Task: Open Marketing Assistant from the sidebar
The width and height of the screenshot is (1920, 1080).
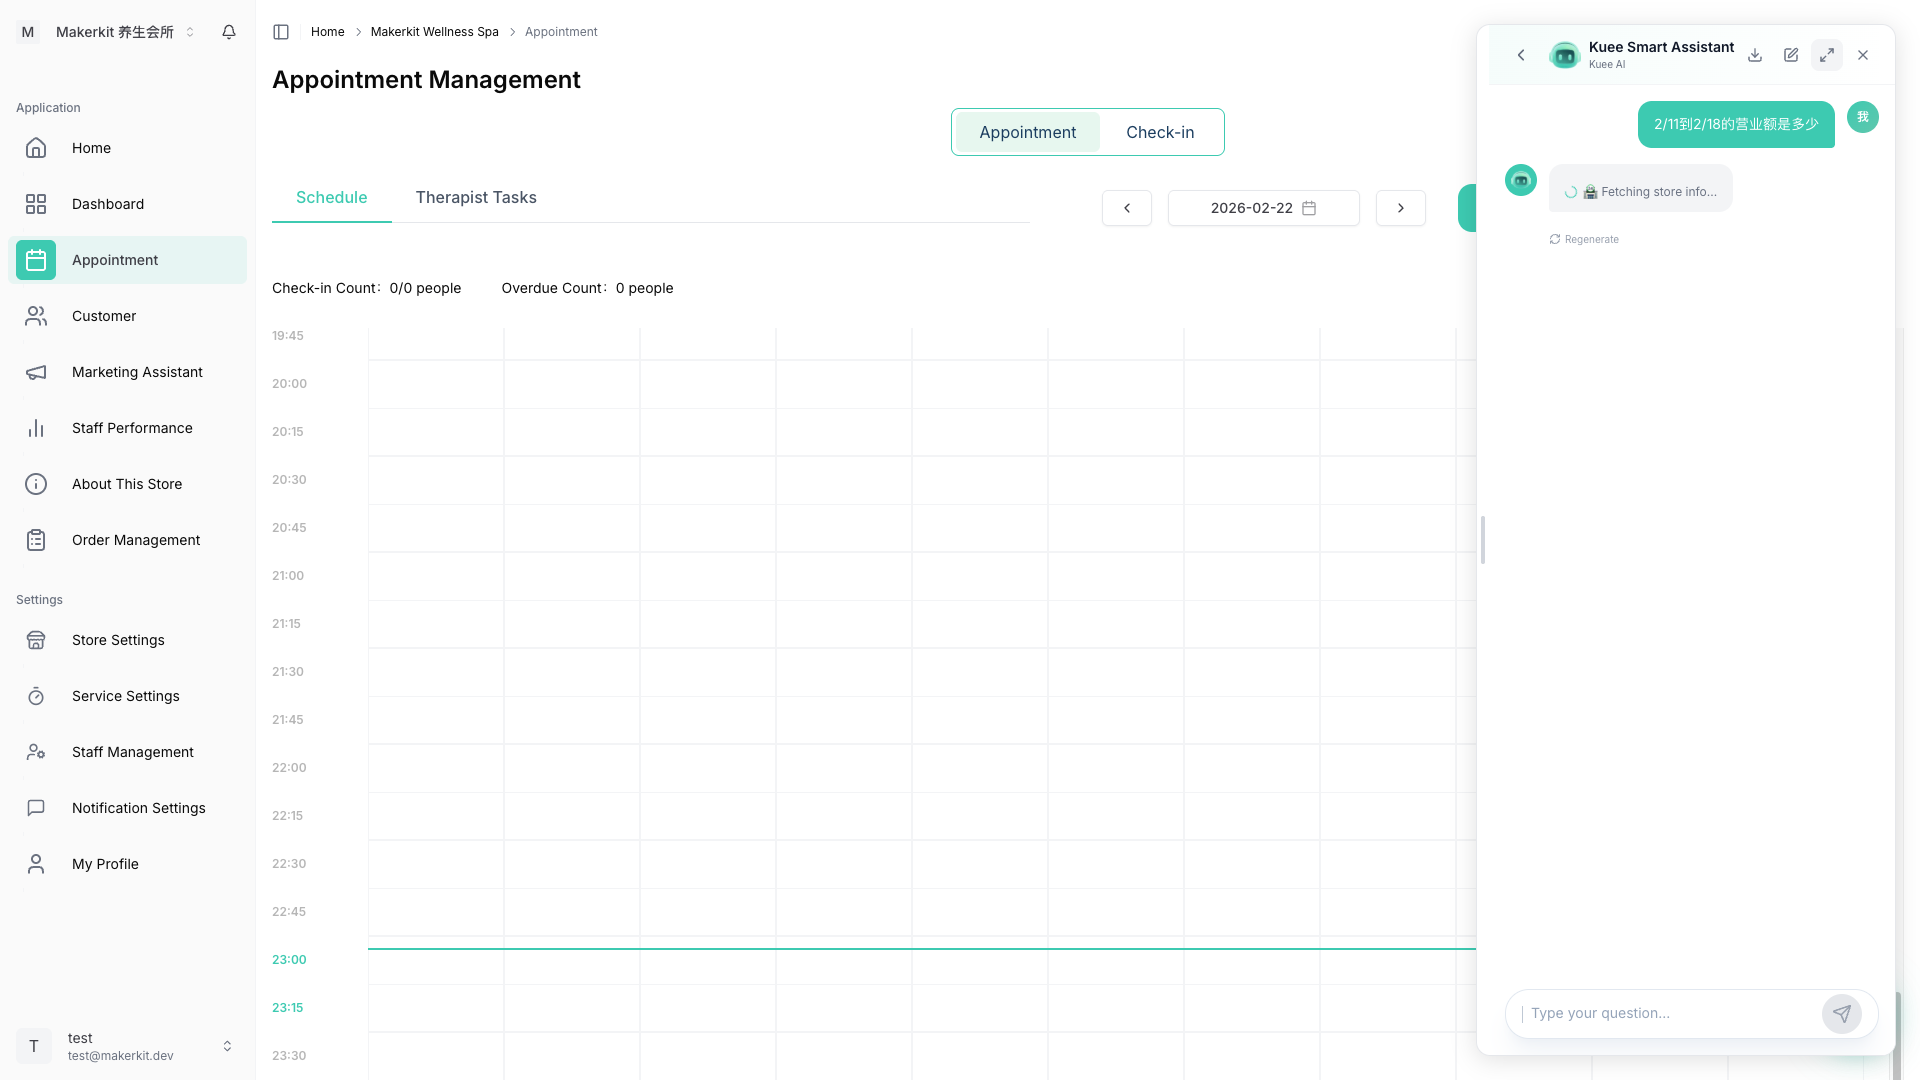Action: click(x=137, y=372)
